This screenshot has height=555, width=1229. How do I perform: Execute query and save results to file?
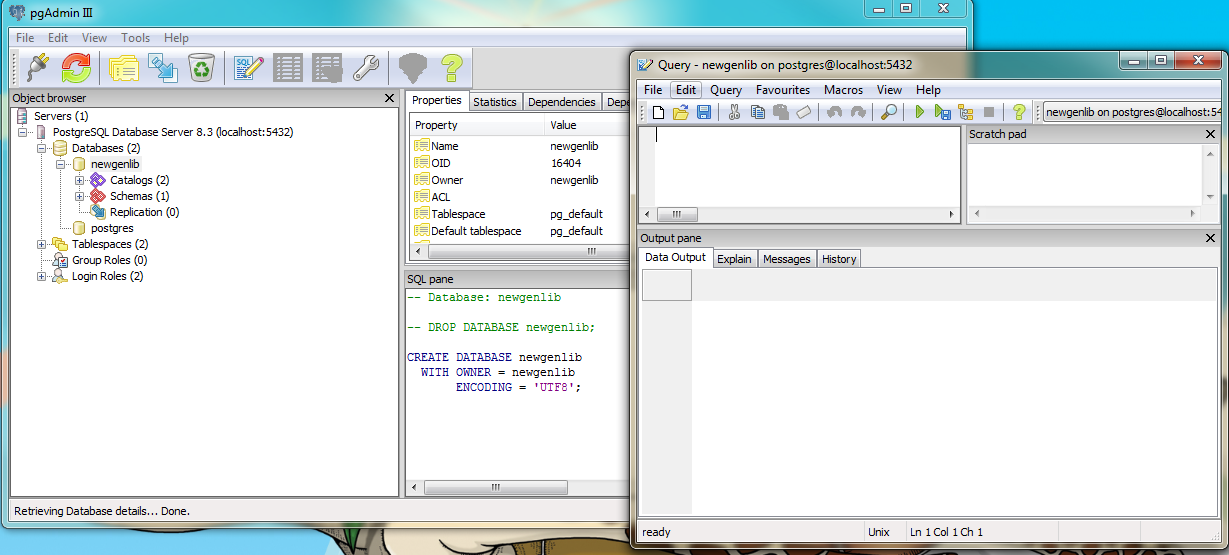[x=942, y=112]
